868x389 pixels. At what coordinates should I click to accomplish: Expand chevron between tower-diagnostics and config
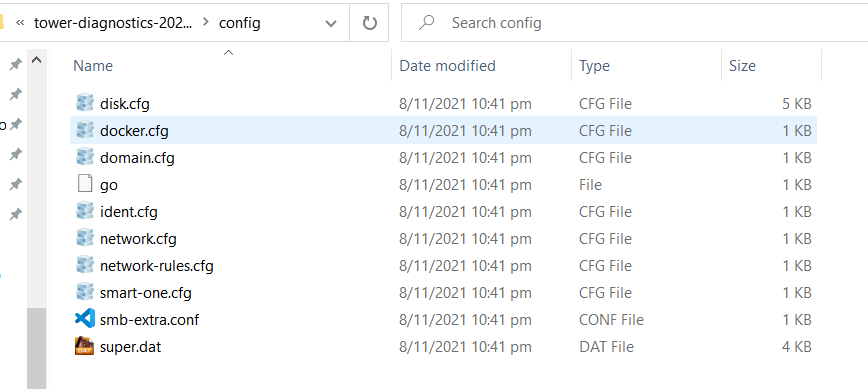pyautogui.click(x=206, y=23)
